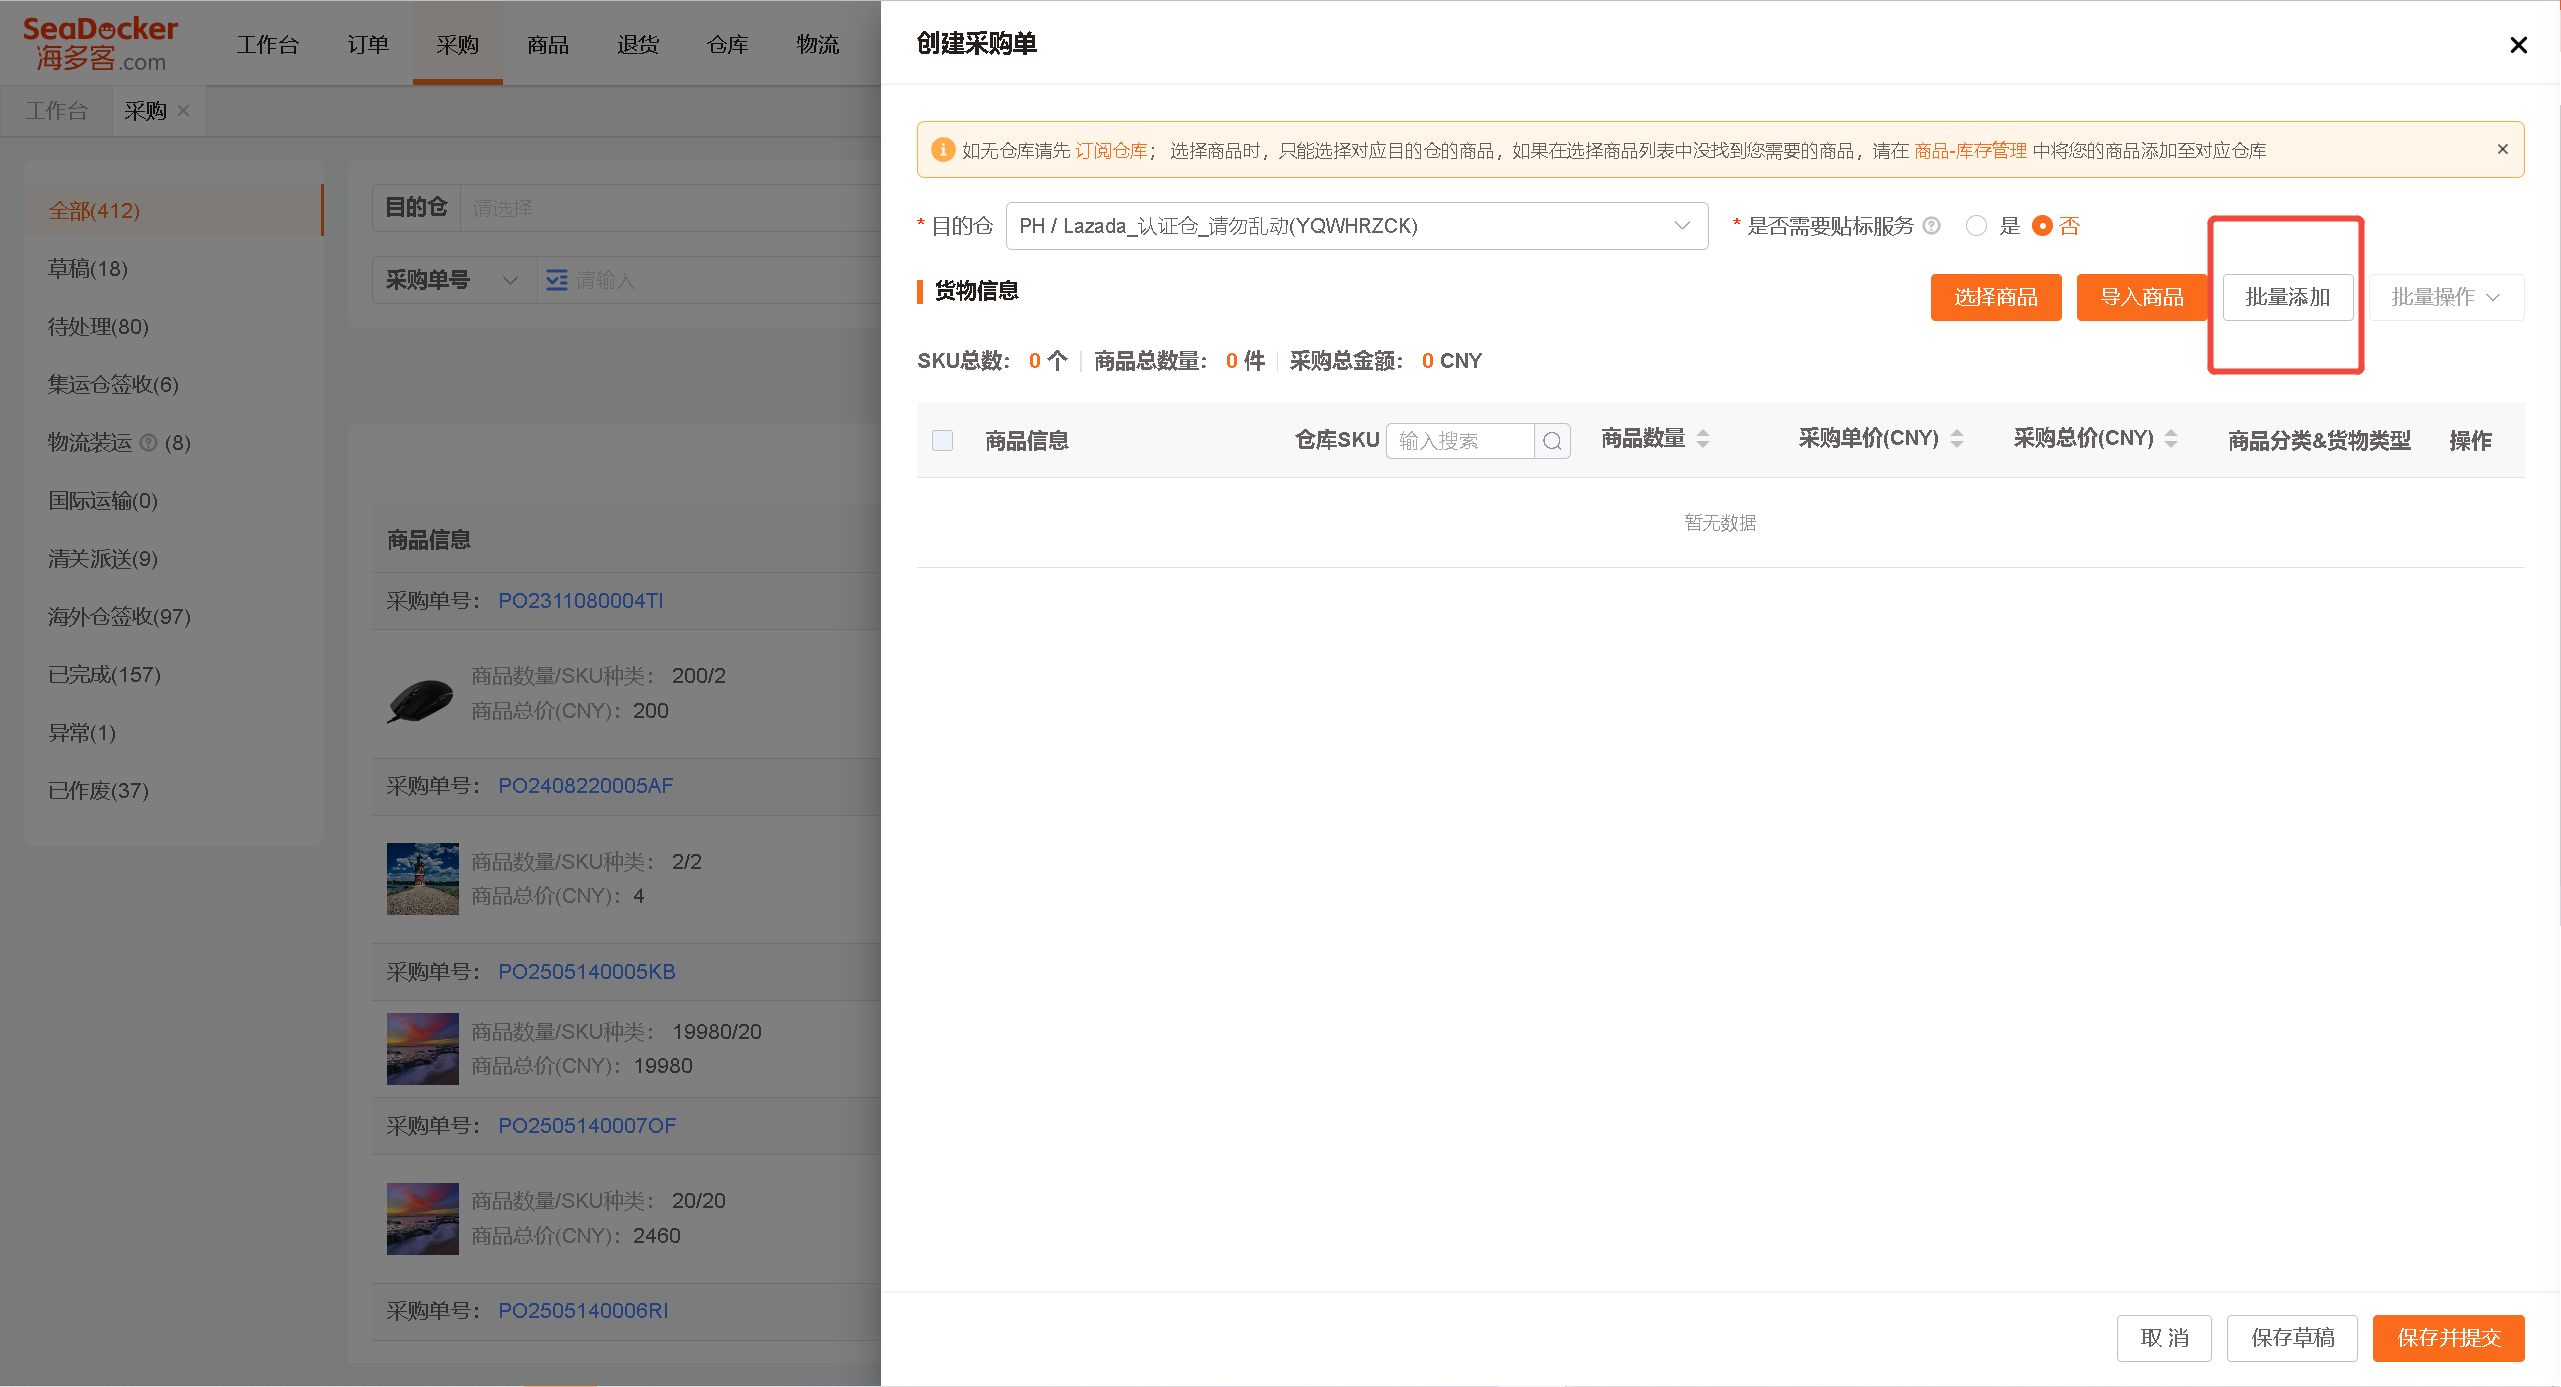Click the info icon in the notice banner
The image size is (2561, 1387).
click(942, 150)
